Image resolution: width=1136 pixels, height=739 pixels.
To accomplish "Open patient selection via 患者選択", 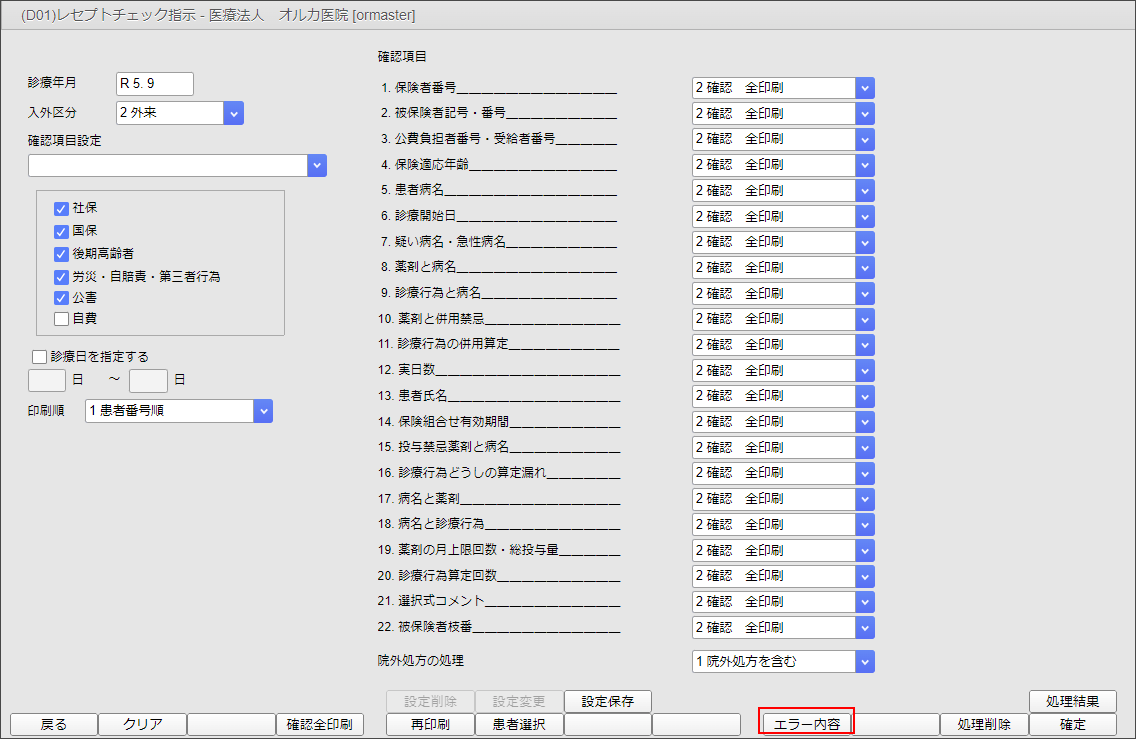I will pos(519,725).
